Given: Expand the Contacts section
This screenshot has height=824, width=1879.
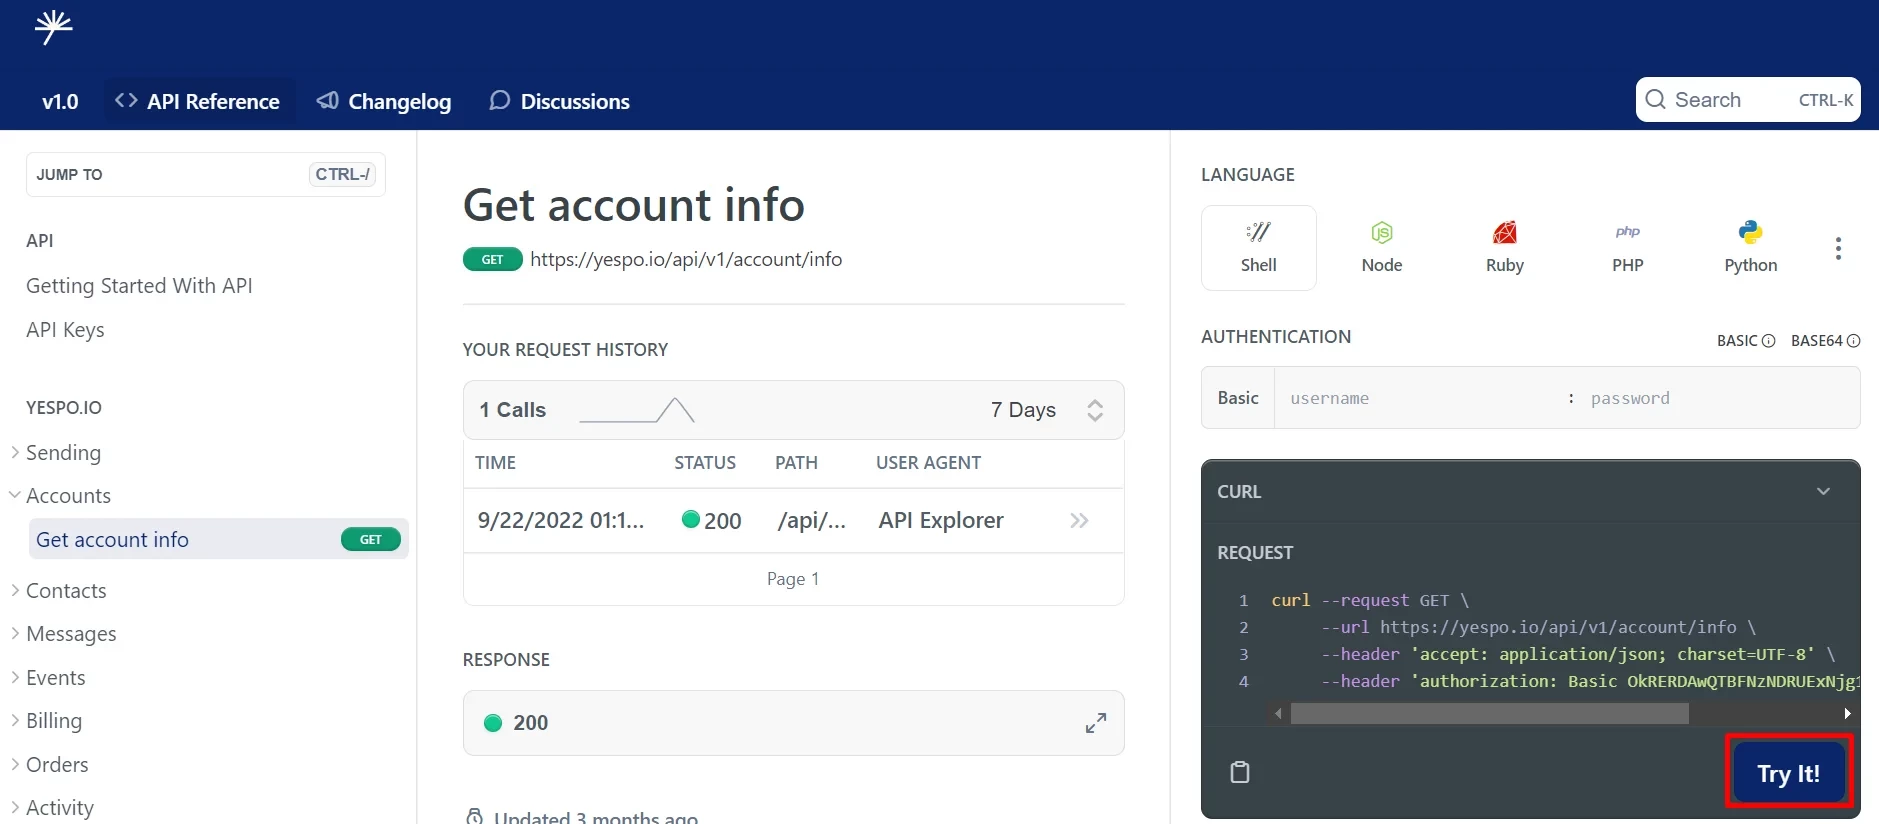Looking at the screenshot, I should pos(15,590).
